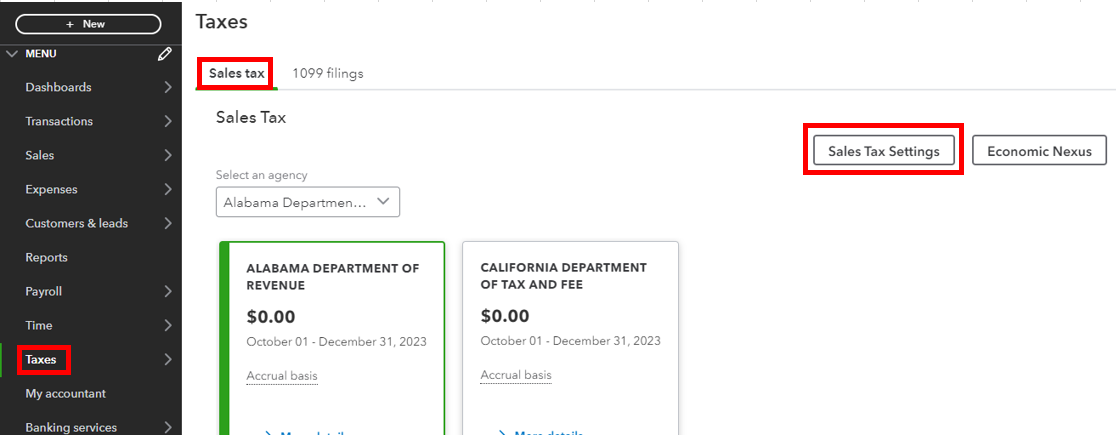Viewport: 1116px width, 435px height.
Task: Open Sales Tax Settings
Action: click(884, 151)
